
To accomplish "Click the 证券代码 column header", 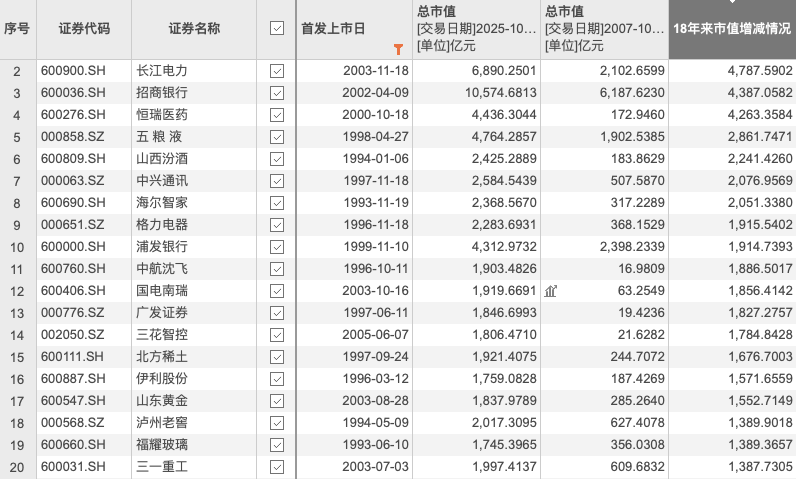I will (x=84, y=29).
